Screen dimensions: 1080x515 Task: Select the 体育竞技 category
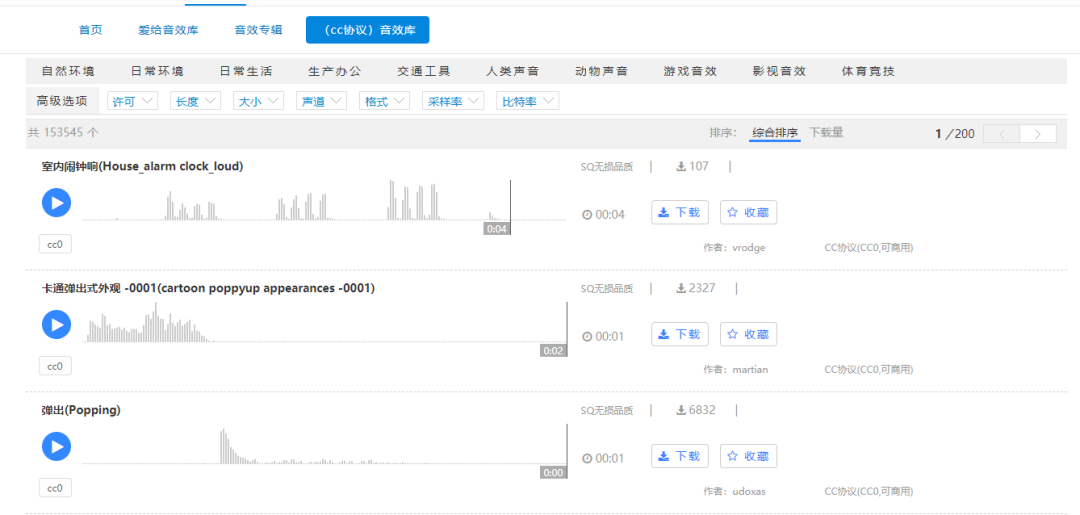point(868,71)
